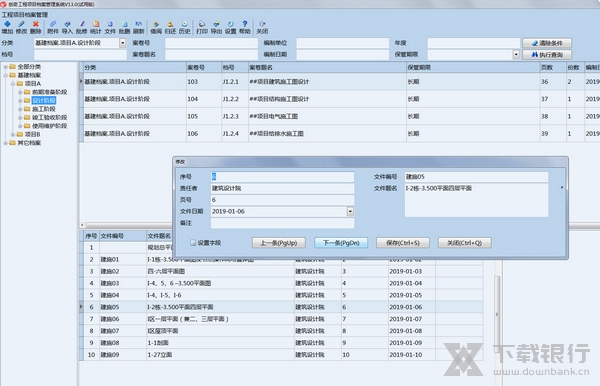Click the 修改 (edit) pencil toolbar icon
600x386 pixels.
(21, 27)
